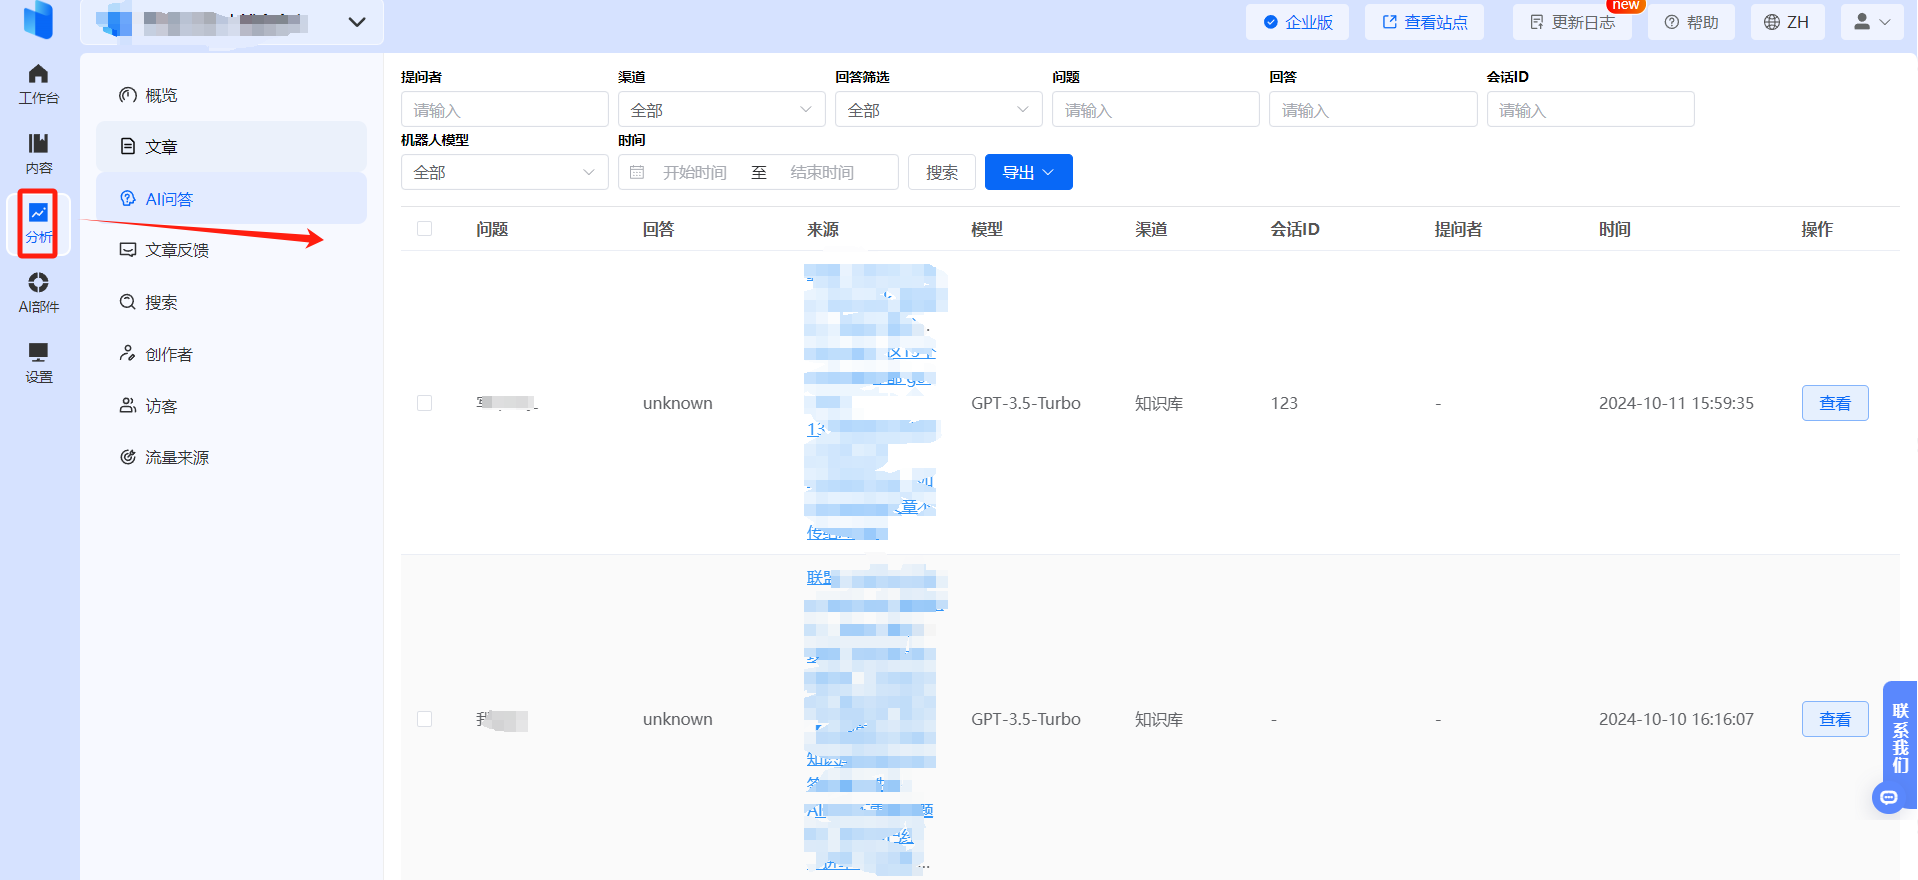
Task: Open the 设置 settings monitor icon
Action: pyautogui.click(x=38, y=352)
